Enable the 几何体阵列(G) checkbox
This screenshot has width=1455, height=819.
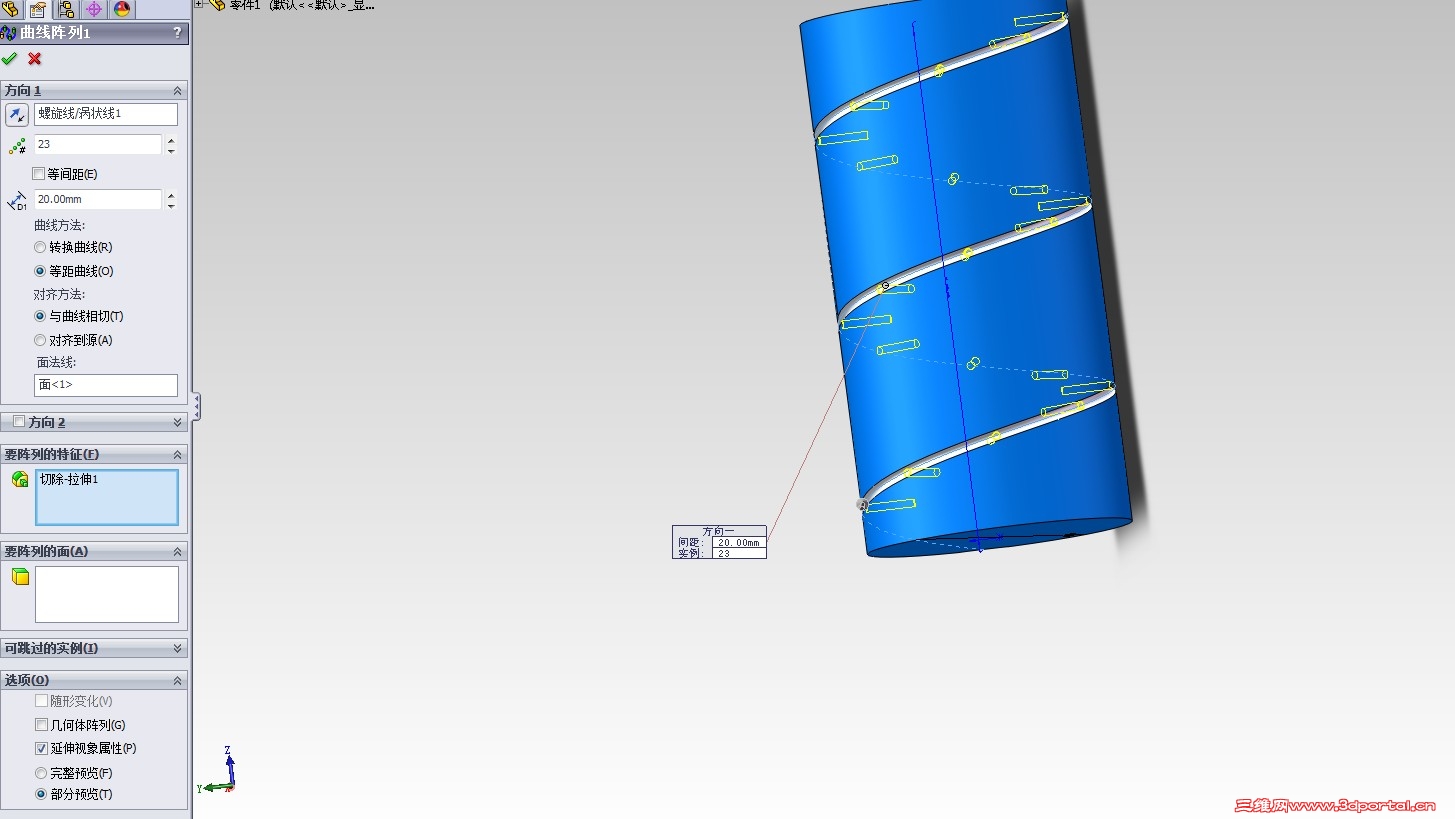point(41,725)
